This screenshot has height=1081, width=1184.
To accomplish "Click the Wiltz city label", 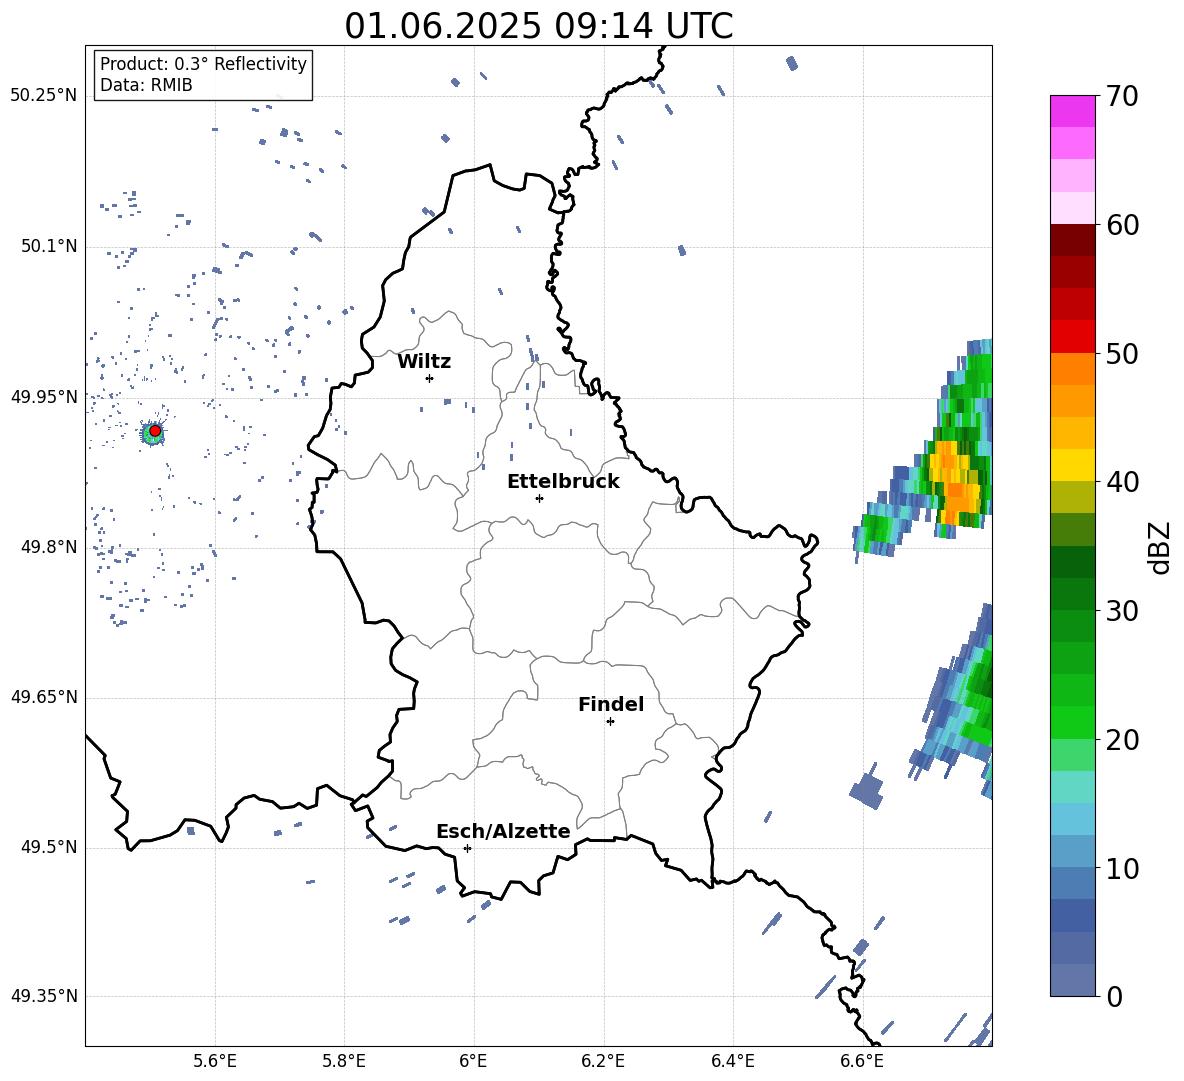I will [x=424, y=362].
